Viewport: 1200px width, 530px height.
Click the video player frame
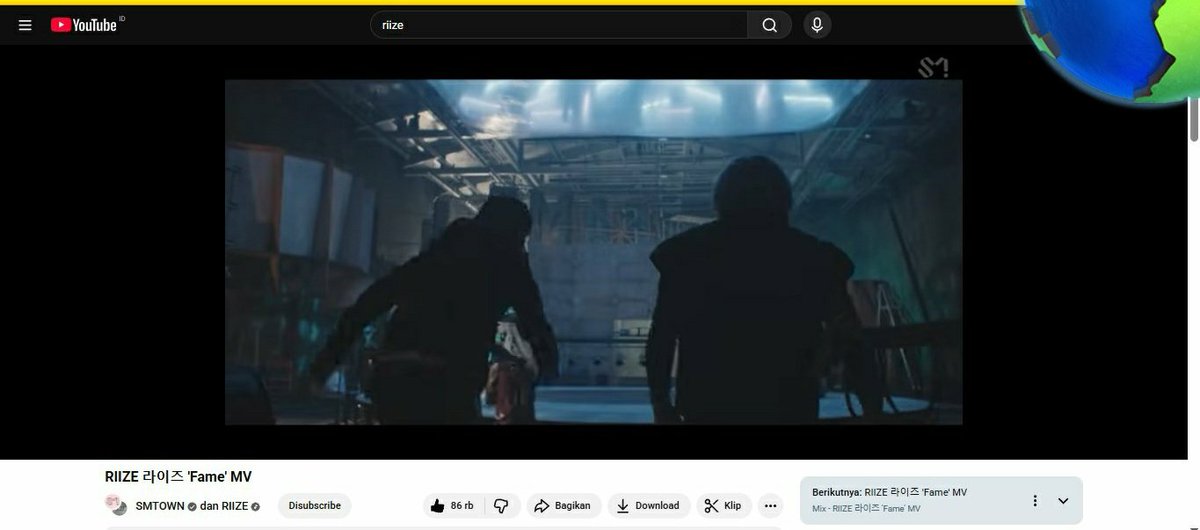593,252
